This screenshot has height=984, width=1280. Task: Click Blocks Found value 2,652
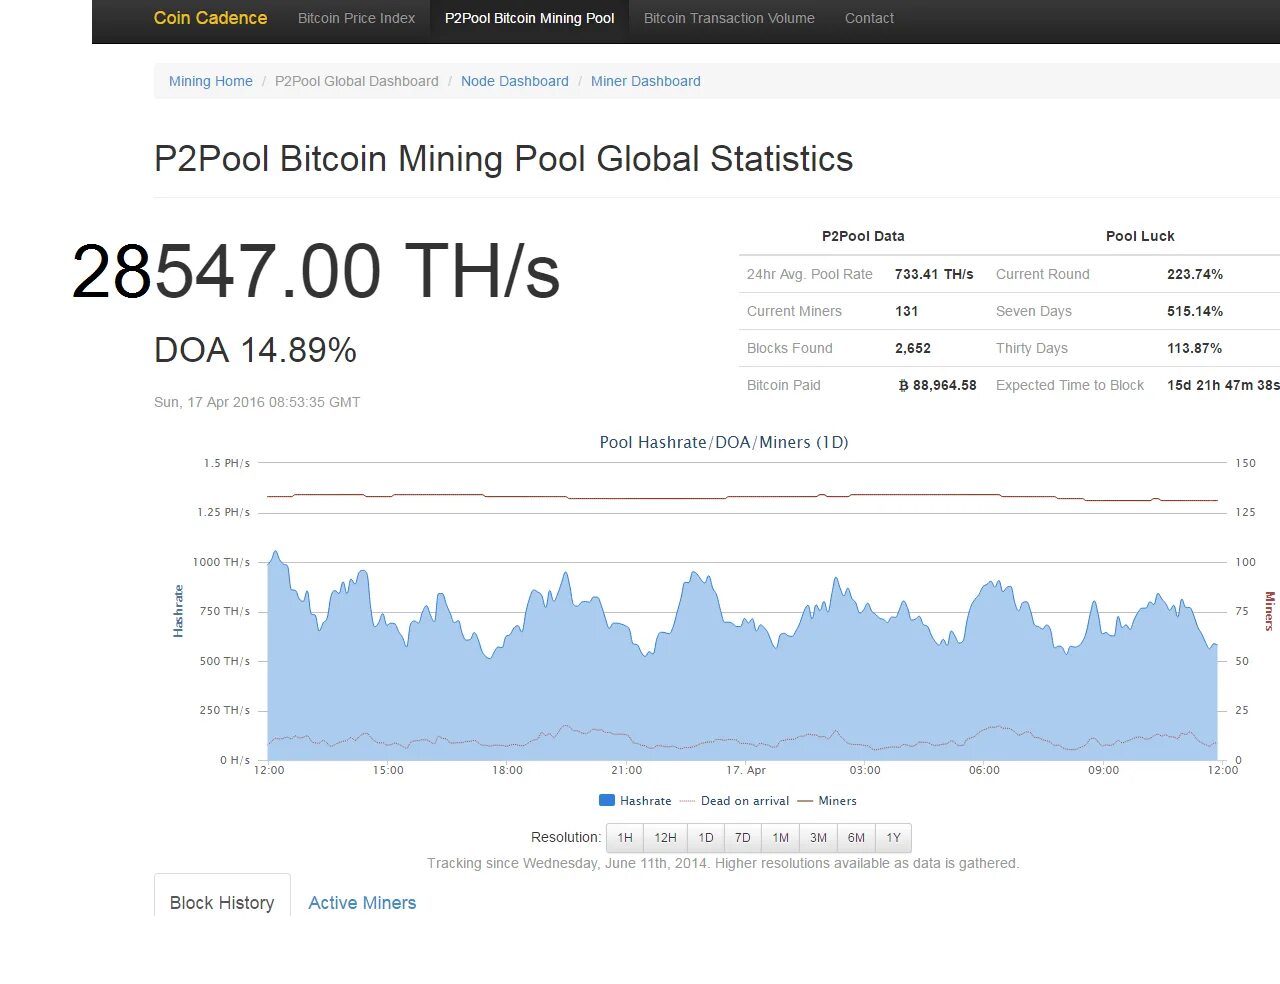(x=913, y=348)
